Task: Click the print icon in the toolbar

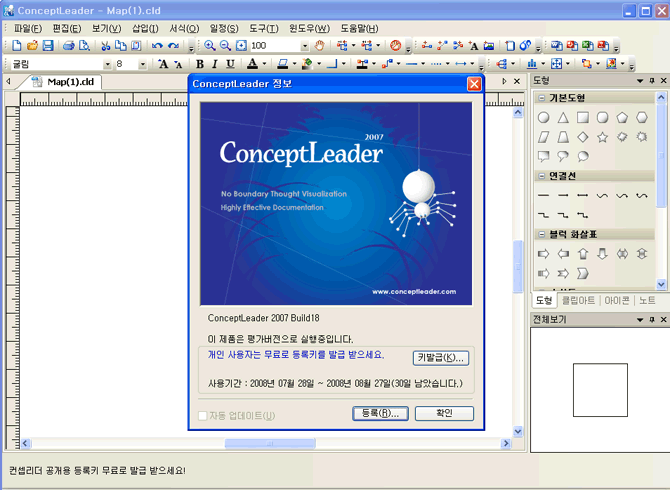Action: point(69,45)
